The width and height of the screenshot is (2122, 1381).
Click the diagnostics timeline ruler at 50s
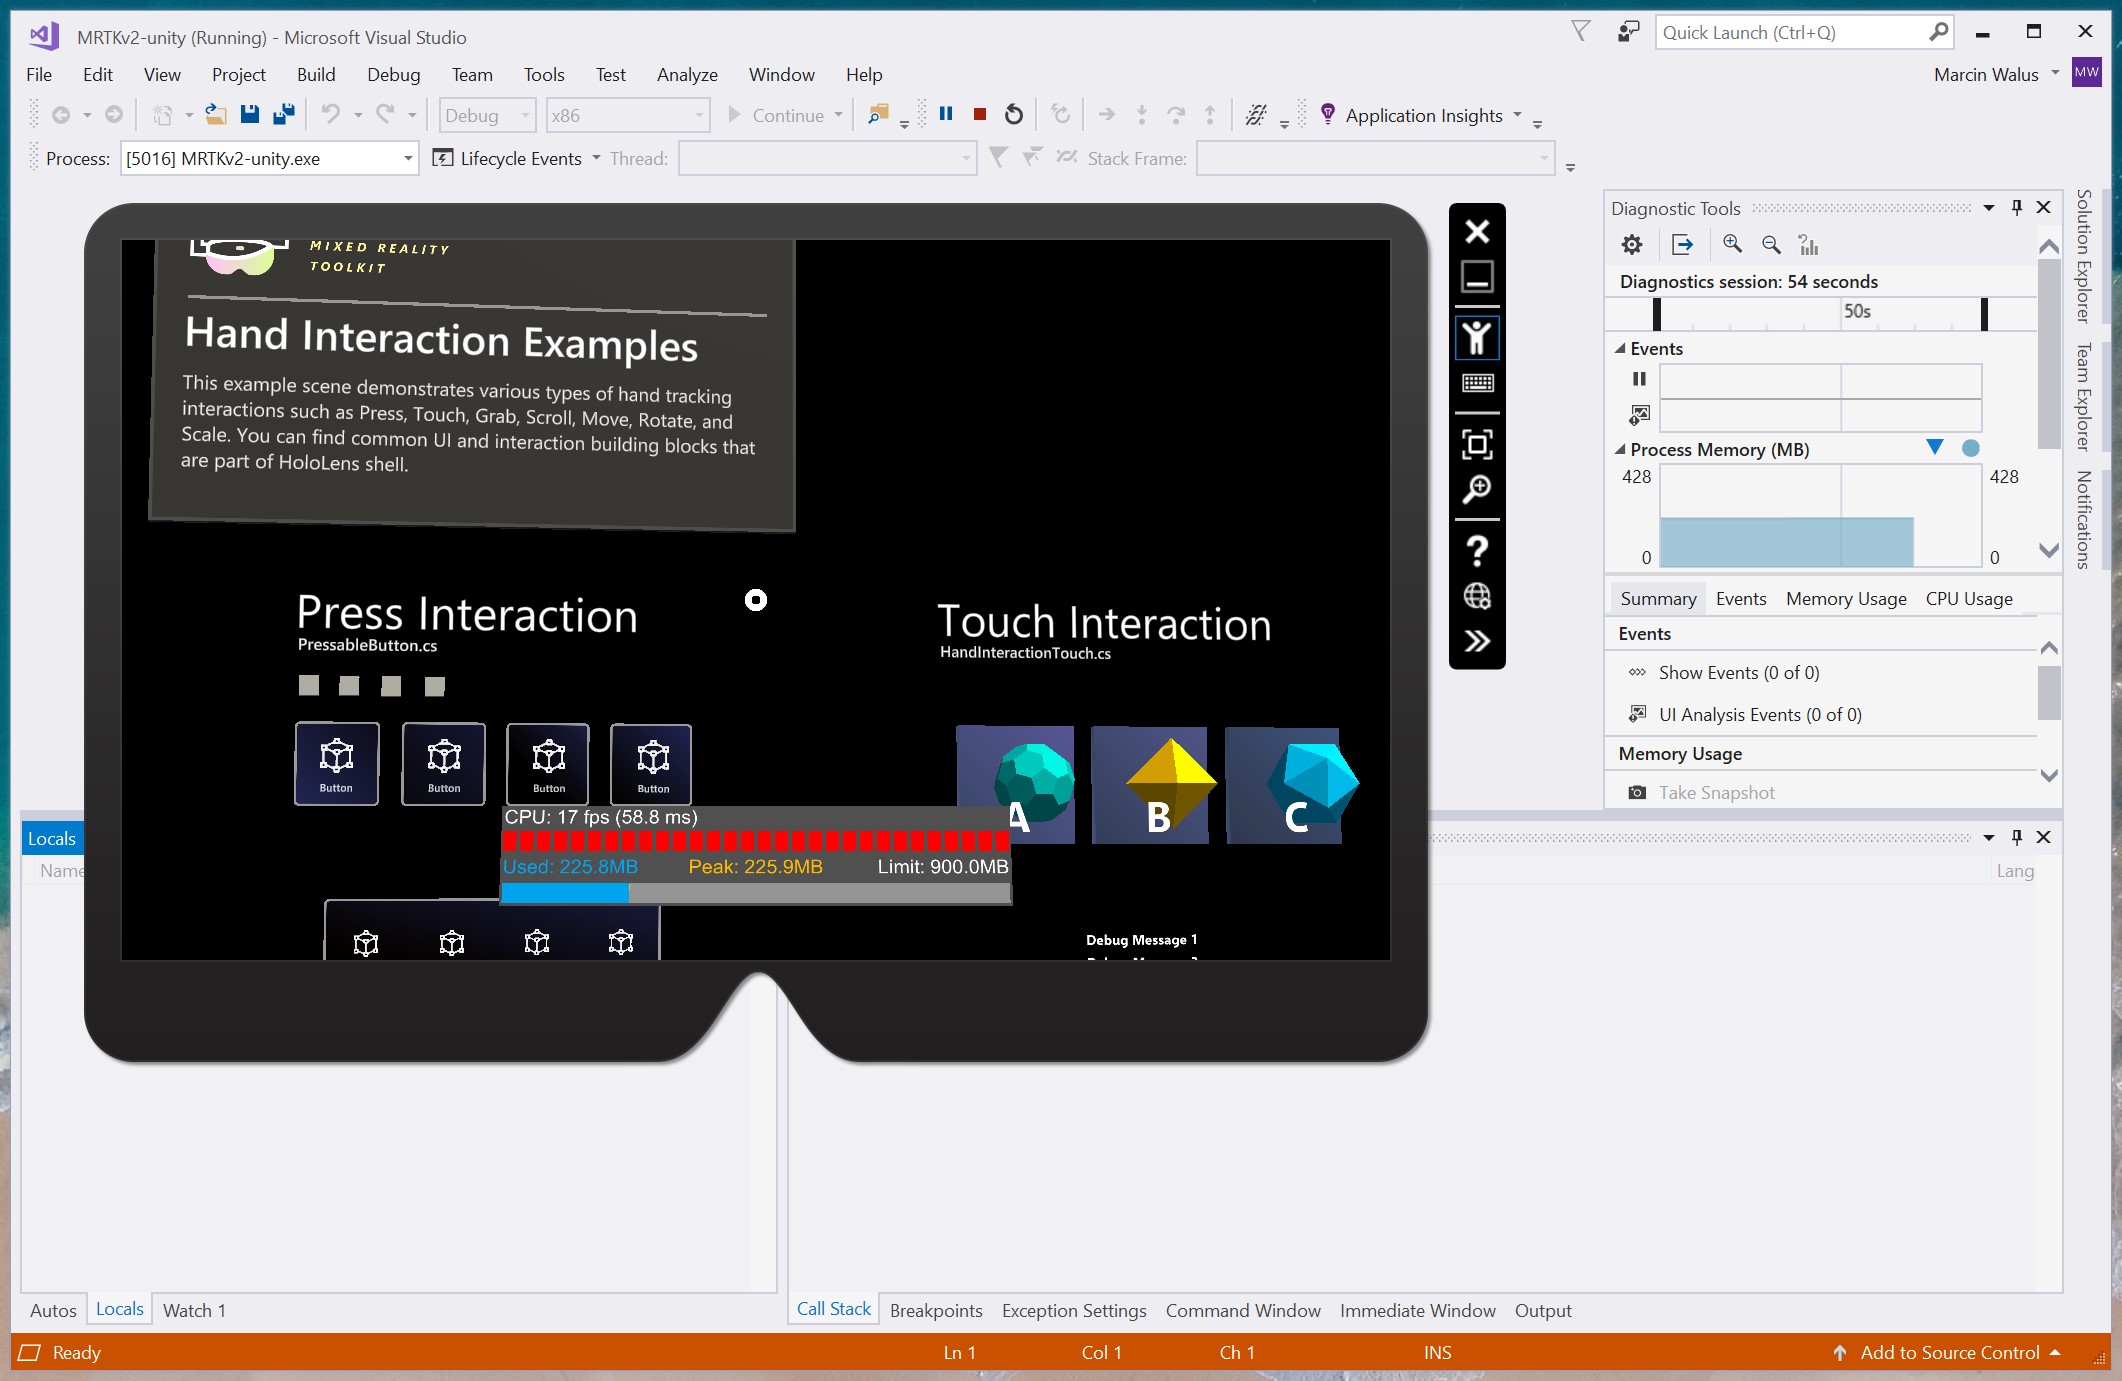pos(1856,312)
